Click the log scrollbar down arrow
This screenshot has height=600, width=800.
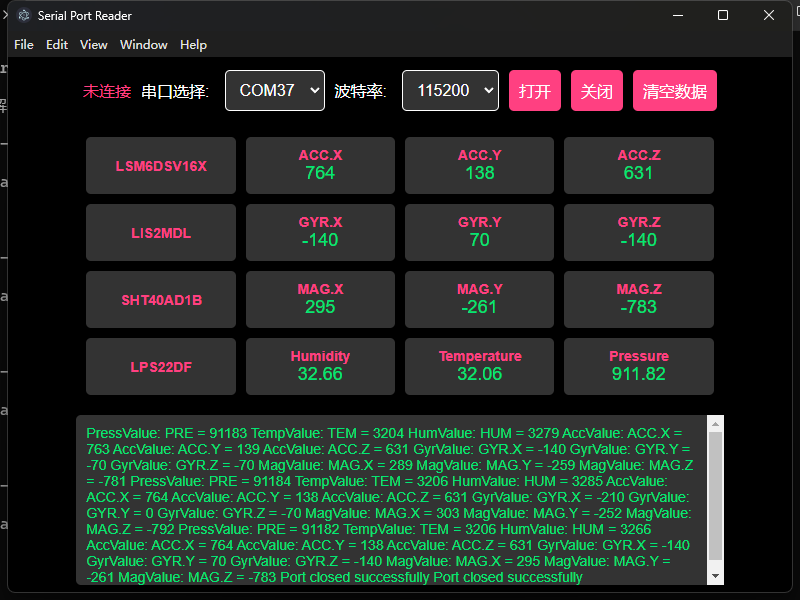click(x=715, y=576)
